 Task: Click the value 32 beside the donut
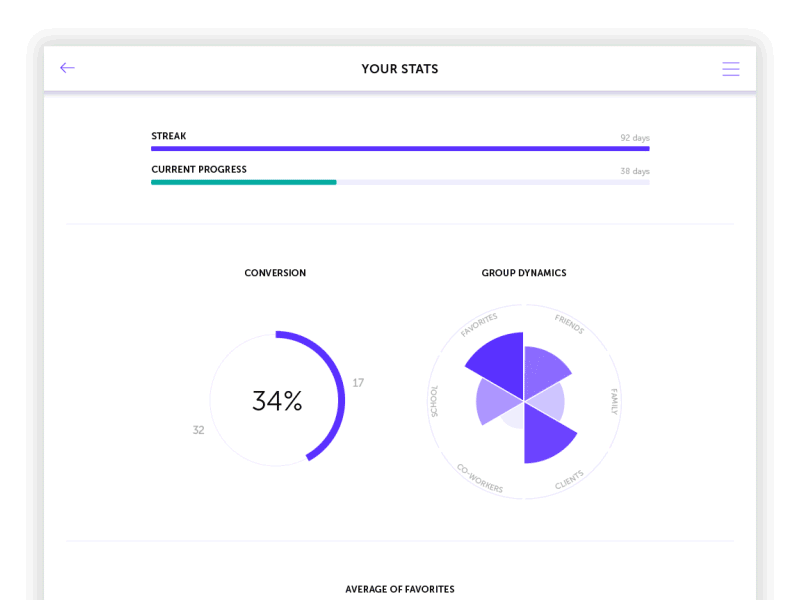(x=198, y=430)
